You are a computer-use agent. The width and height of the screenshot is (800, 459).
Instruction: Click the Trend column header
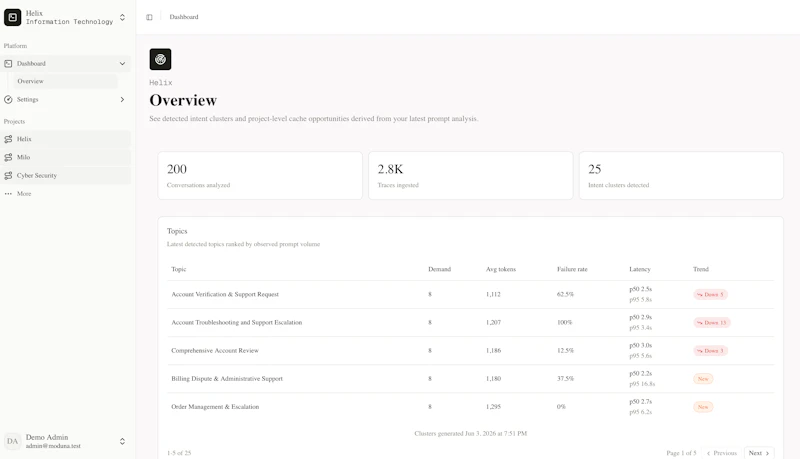pos(701,269)
